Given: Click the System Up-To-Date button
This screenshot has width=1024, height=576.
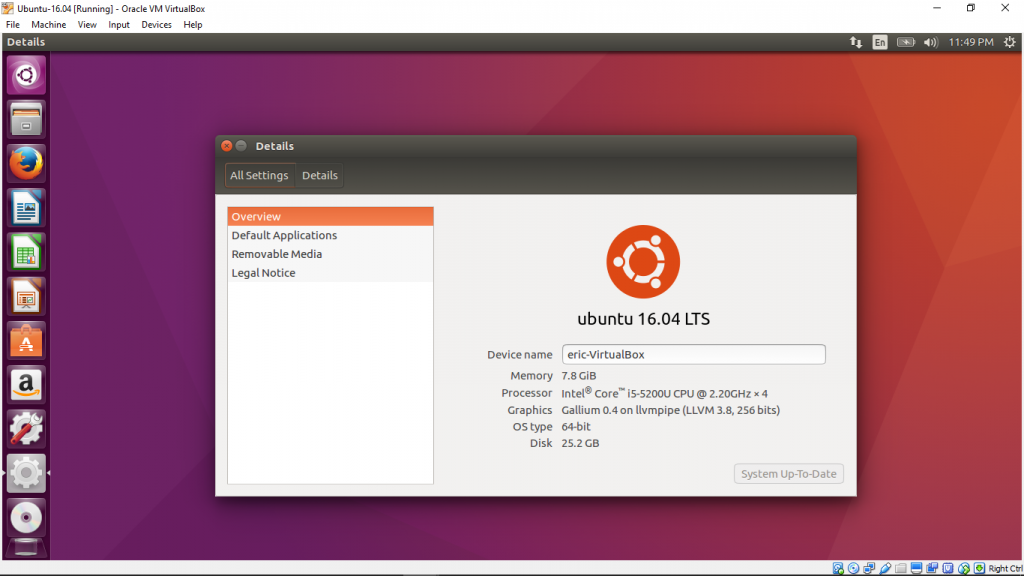Looking at the screenshot, I should click(x=788, y=473).
